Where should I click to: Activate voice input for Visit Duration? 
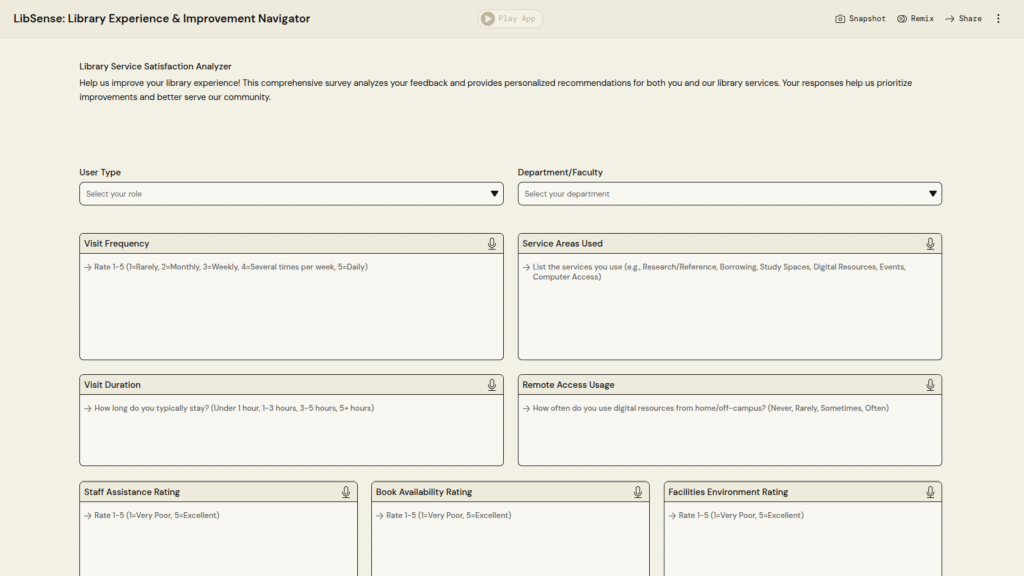492,385
